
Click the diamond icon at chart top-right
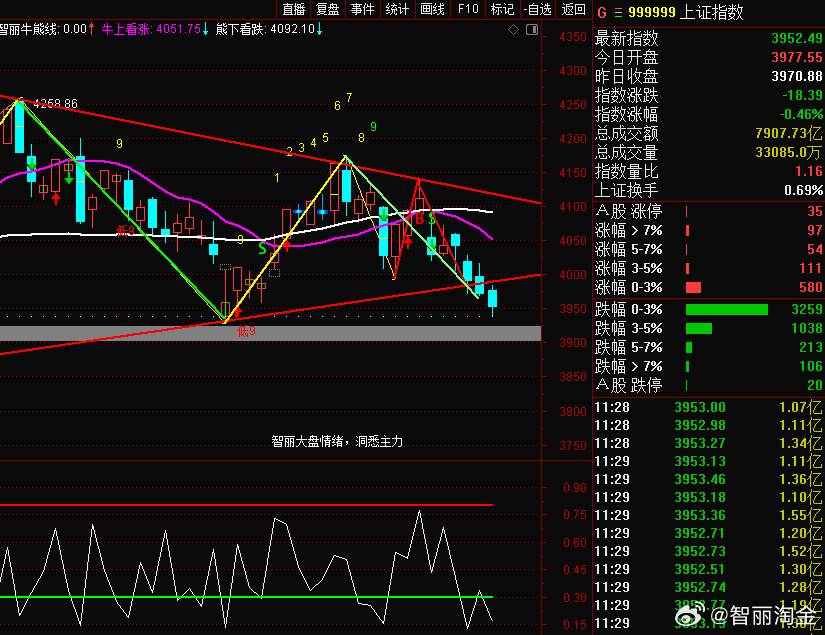tap(514, 30)
